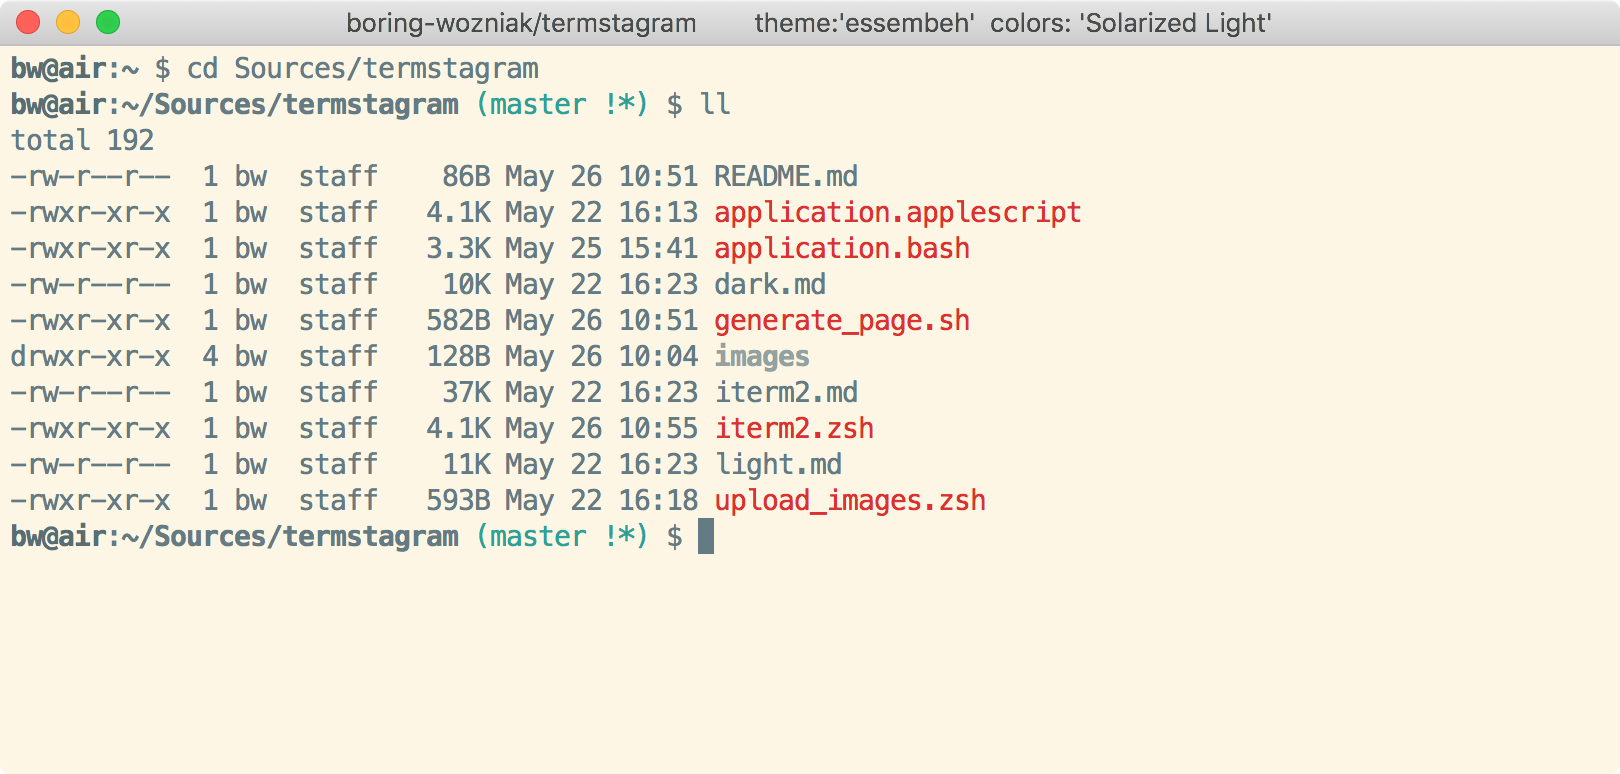
Task: Maximize the window with the green button
Action: click(x=108, y=22)
